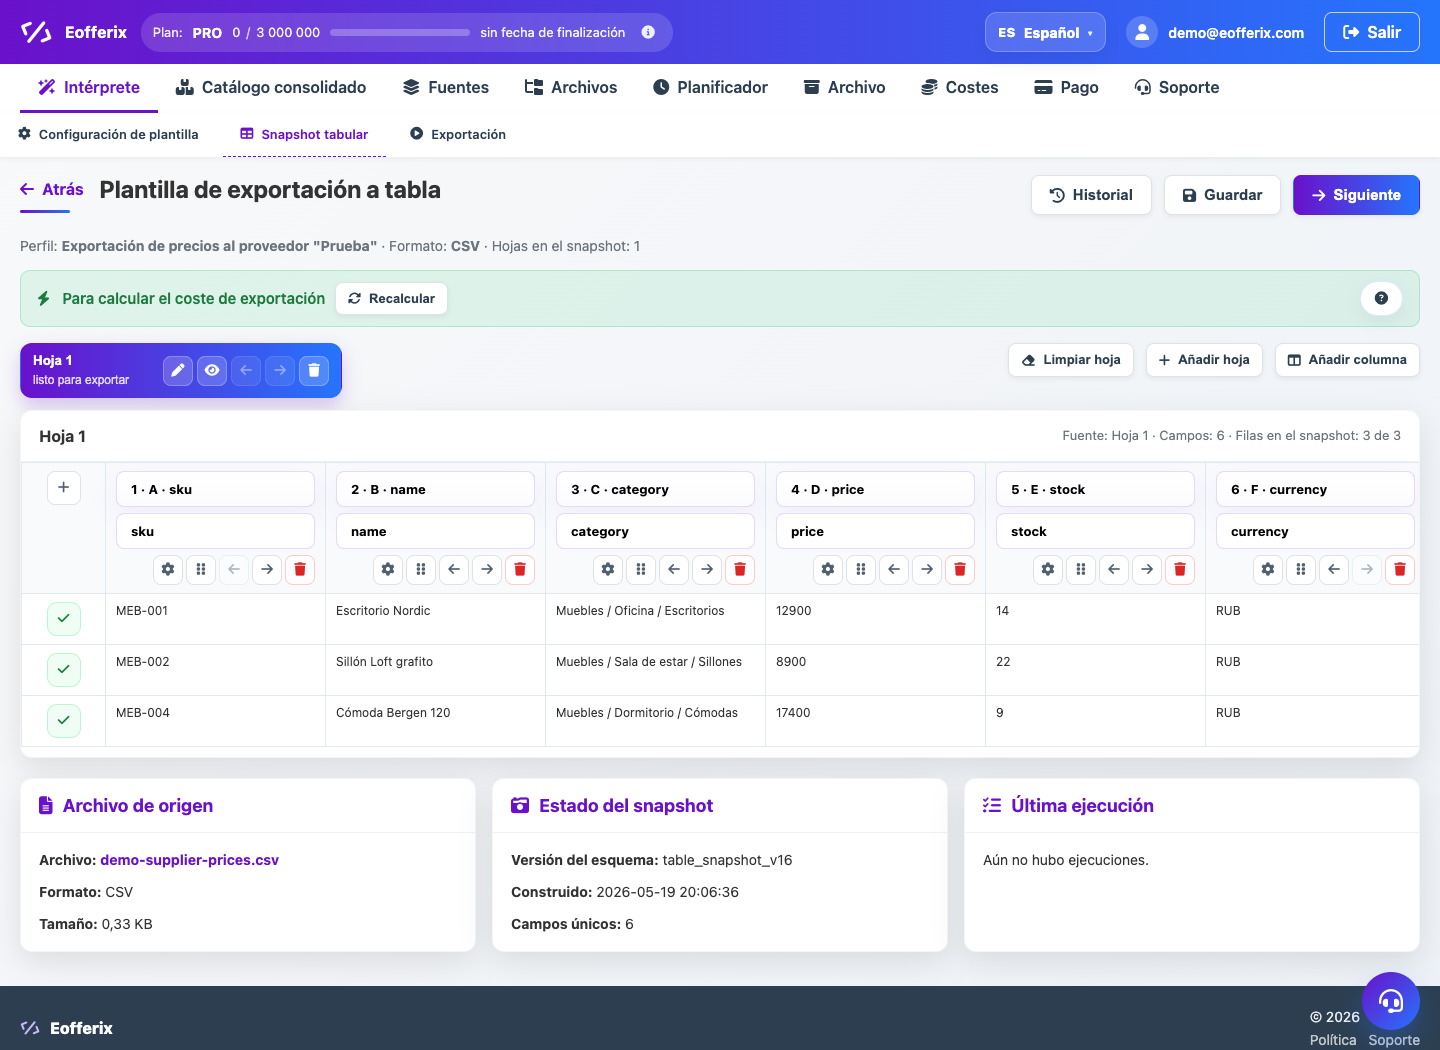Open Soporte in the navigation bar

[1177, 87]
